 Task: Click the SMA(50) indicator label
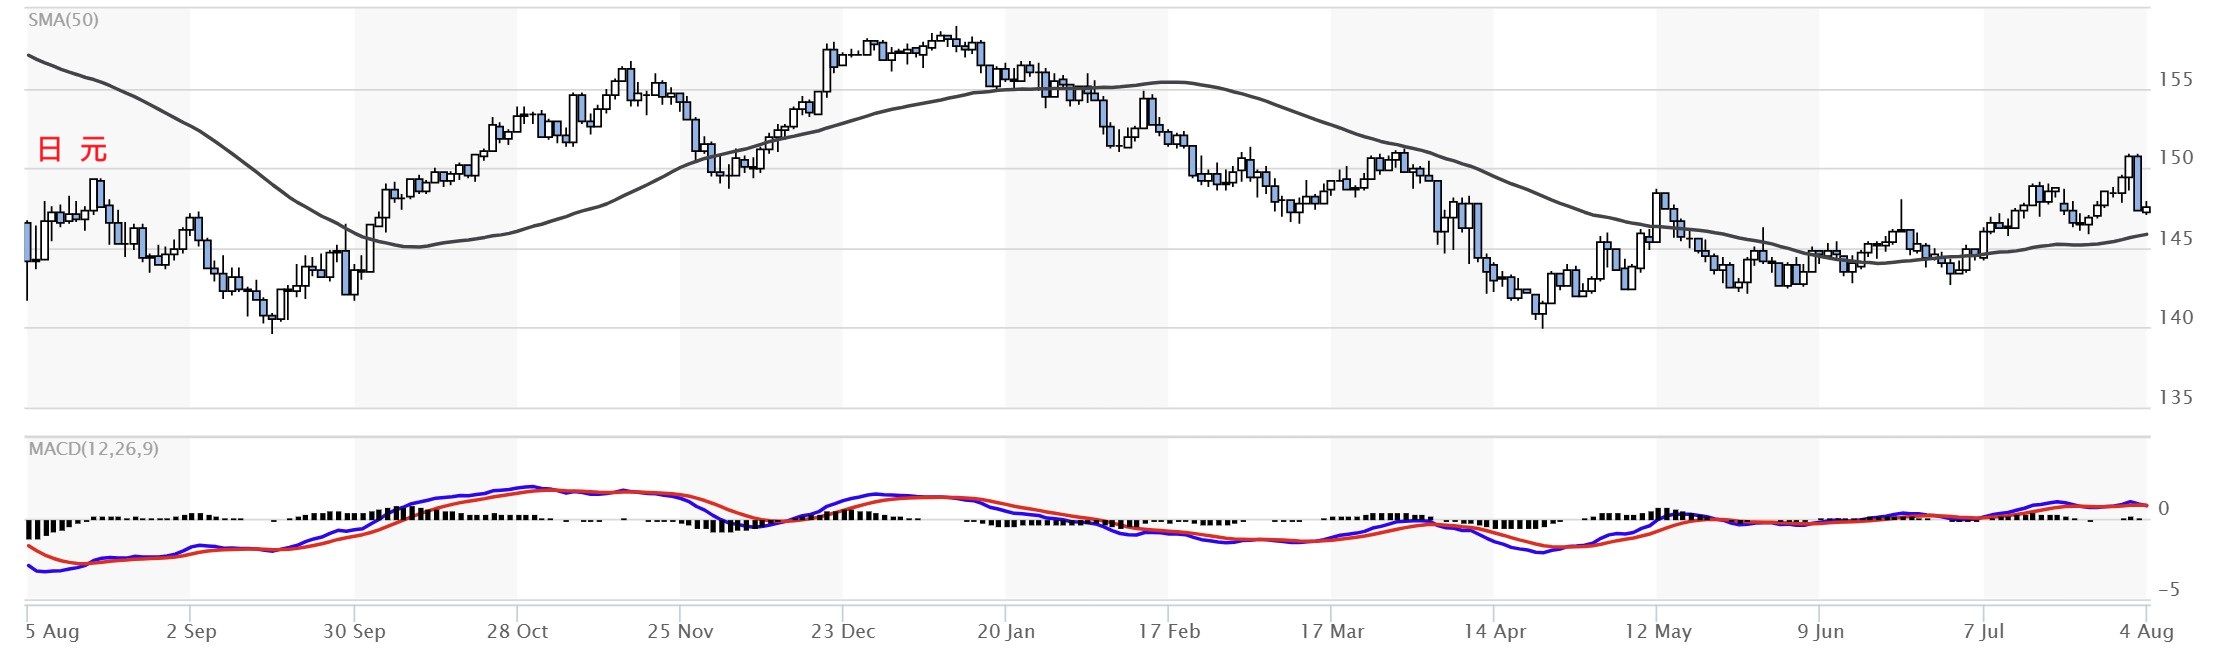pyautogui.click(x=63, y=20)
